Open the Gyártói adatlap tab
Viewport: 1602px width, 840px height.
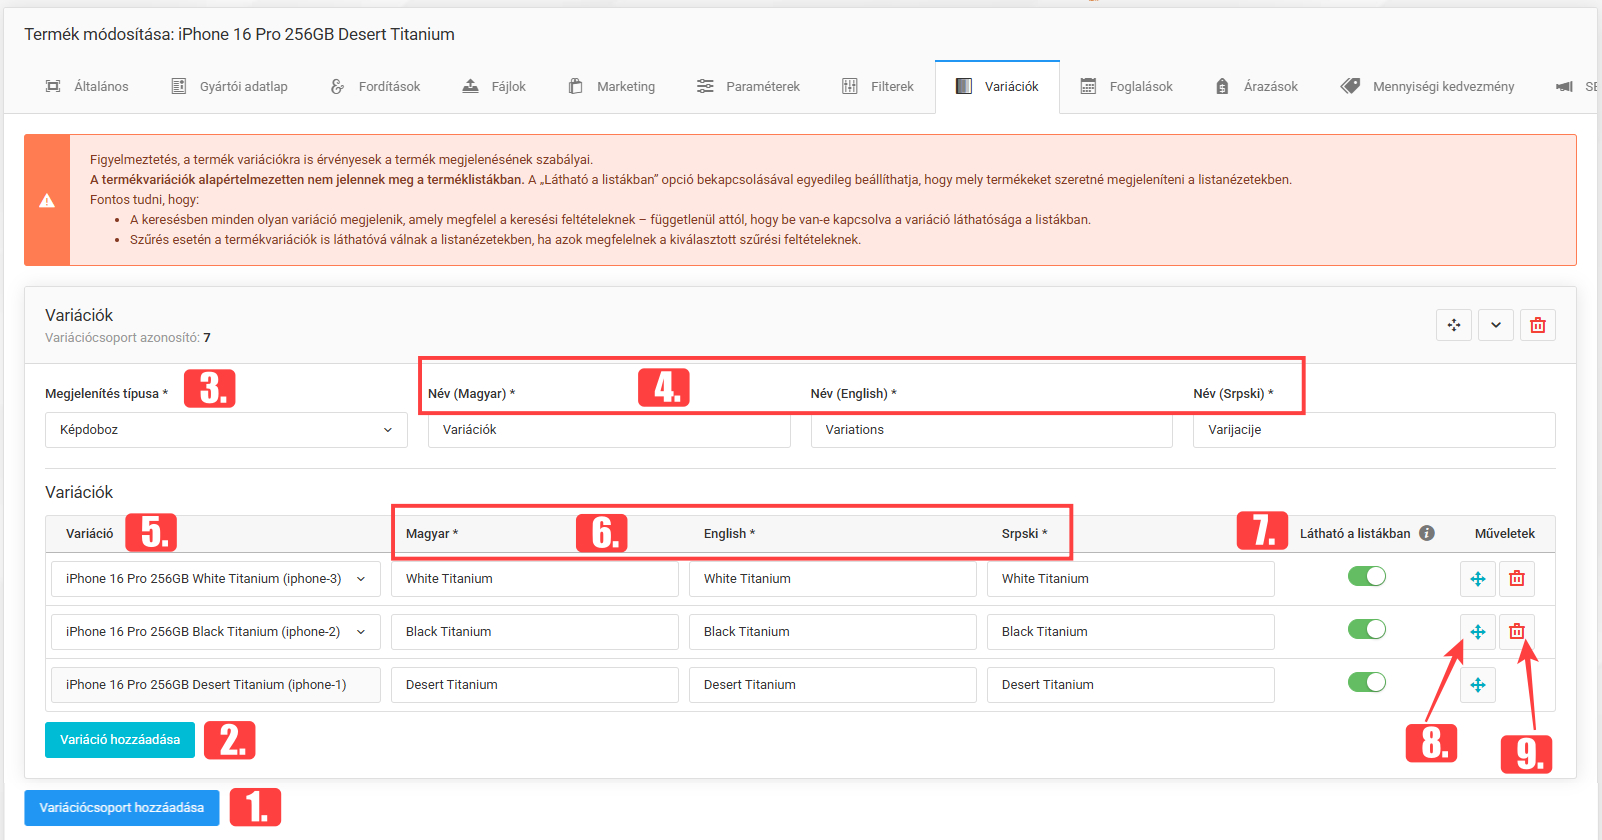coord(230,87)
